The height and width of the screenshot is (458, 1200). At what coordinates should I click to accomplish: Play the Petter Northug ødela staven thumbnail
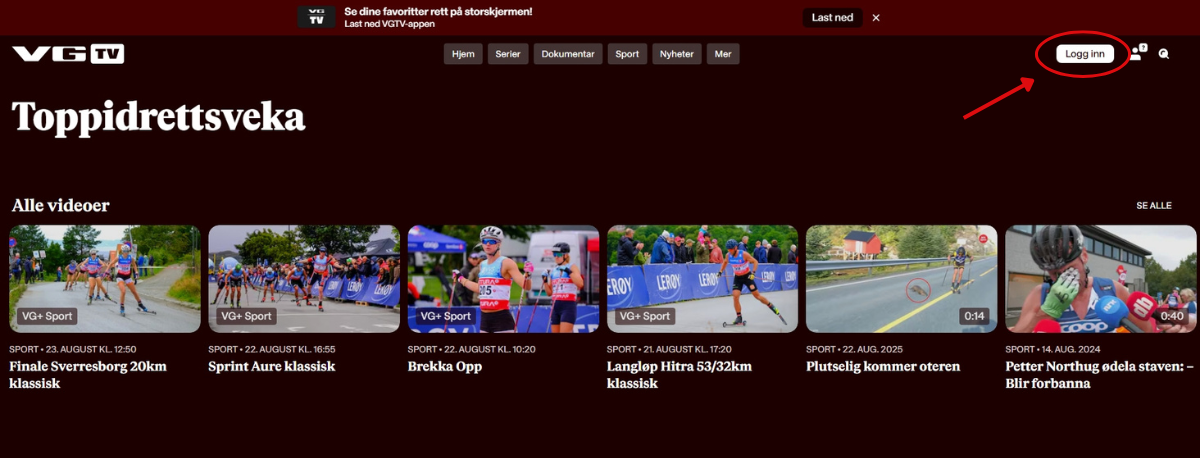coord(1101,279)
